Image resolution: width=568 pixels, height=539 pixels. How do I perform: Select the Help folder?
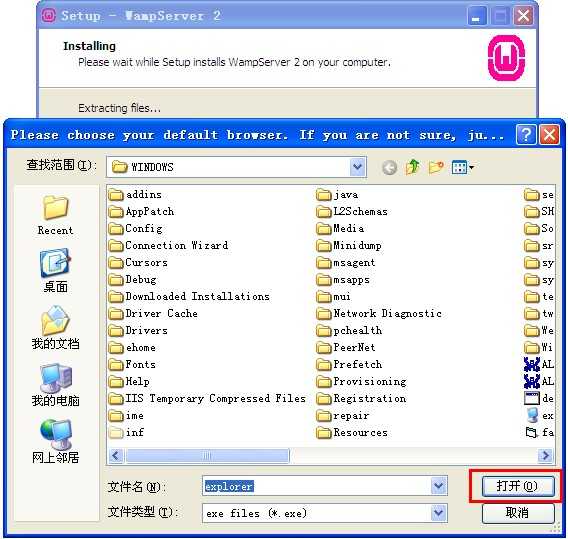[129, 382]
